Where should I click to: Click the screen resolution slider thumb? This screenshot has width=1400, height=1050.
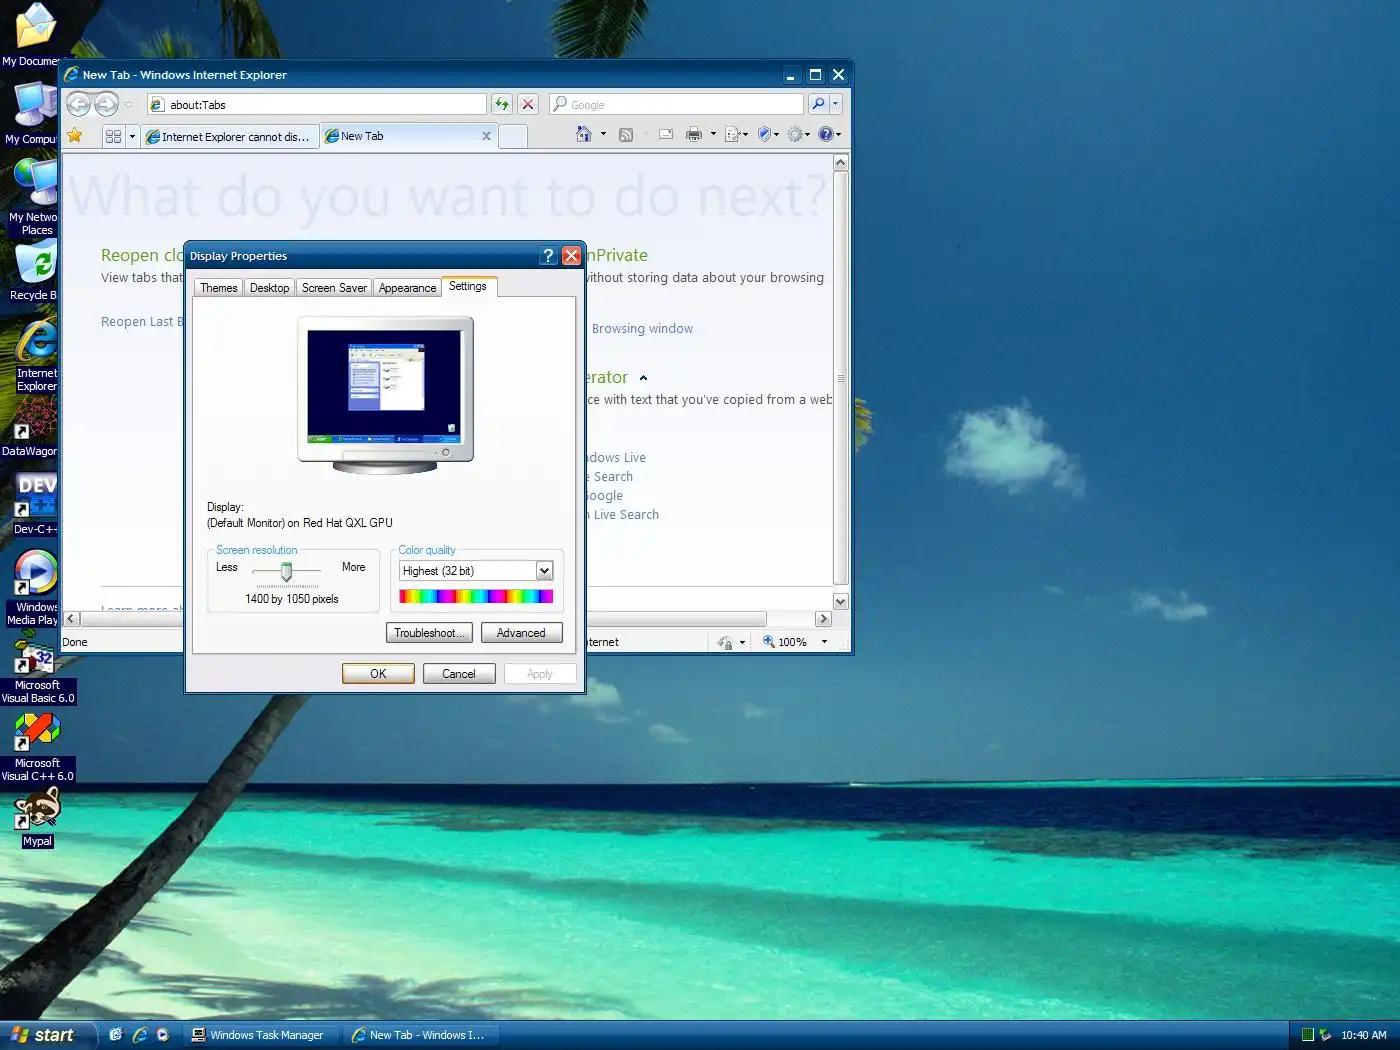(x=287, y=571)
